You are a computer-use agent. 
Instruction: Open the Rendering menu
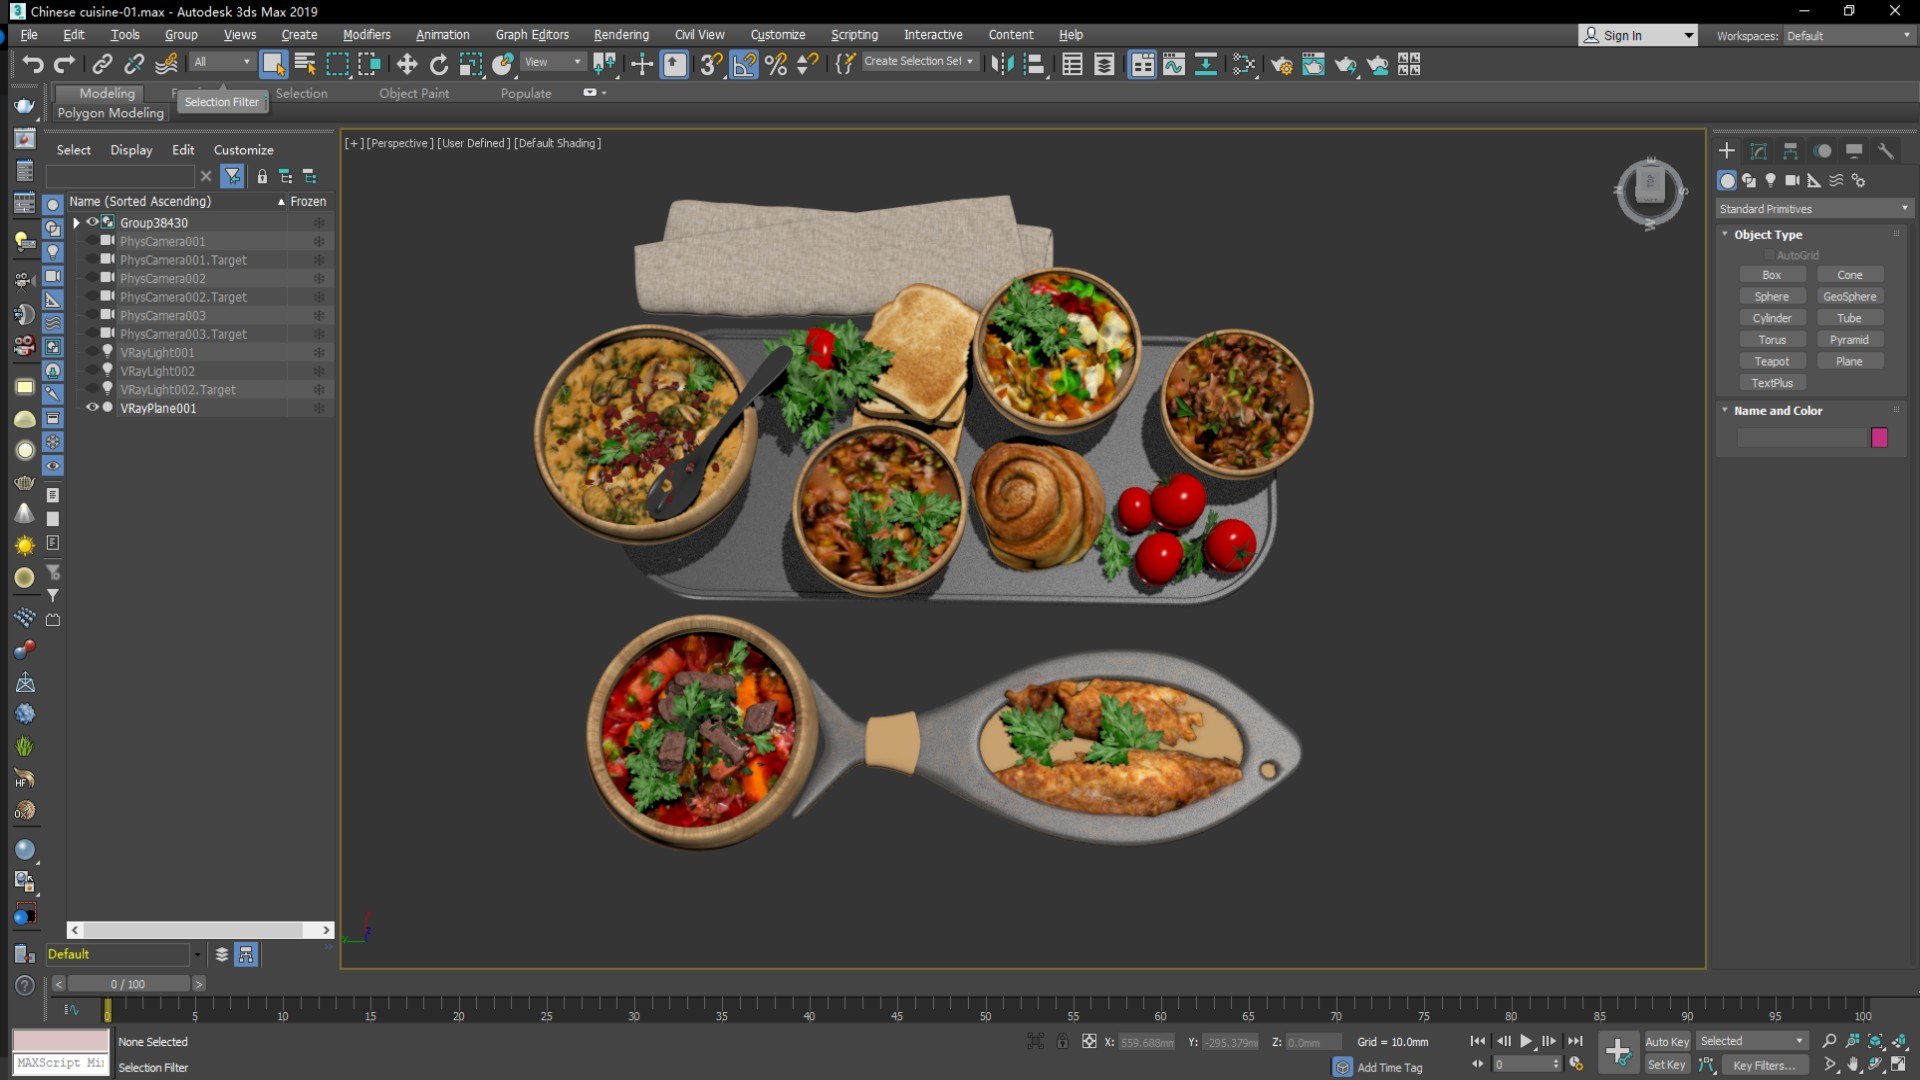621,35
